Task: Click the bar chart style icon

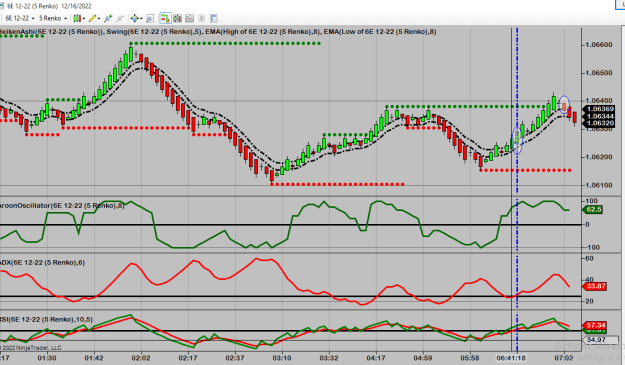Action: 77,18
